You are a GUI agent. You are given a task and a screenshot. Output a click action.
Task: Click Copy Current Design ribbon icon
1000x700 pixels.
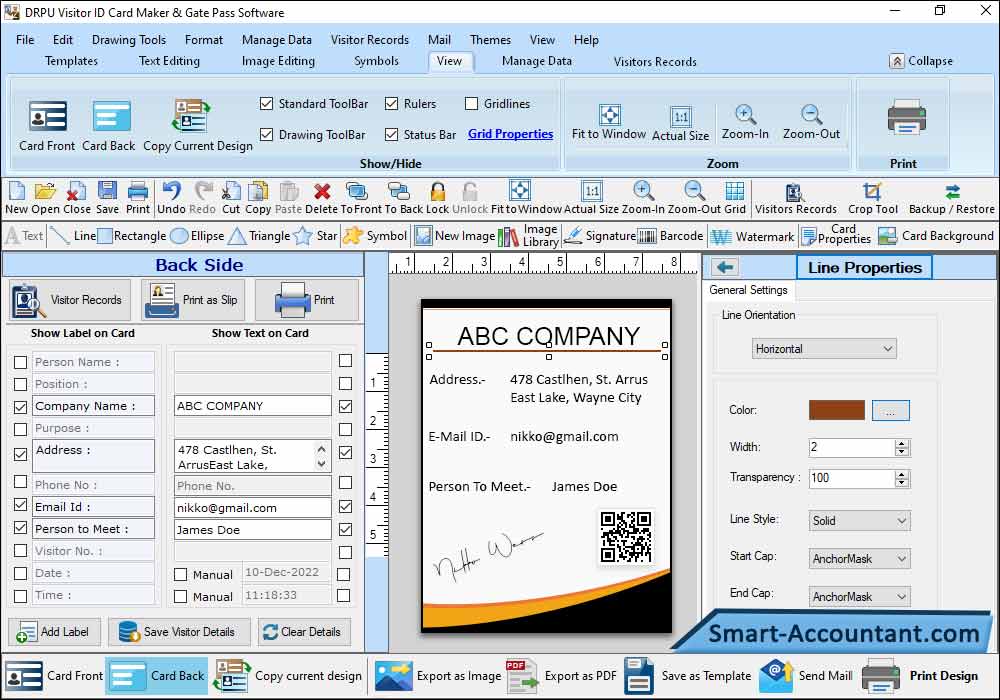(191, 116)
